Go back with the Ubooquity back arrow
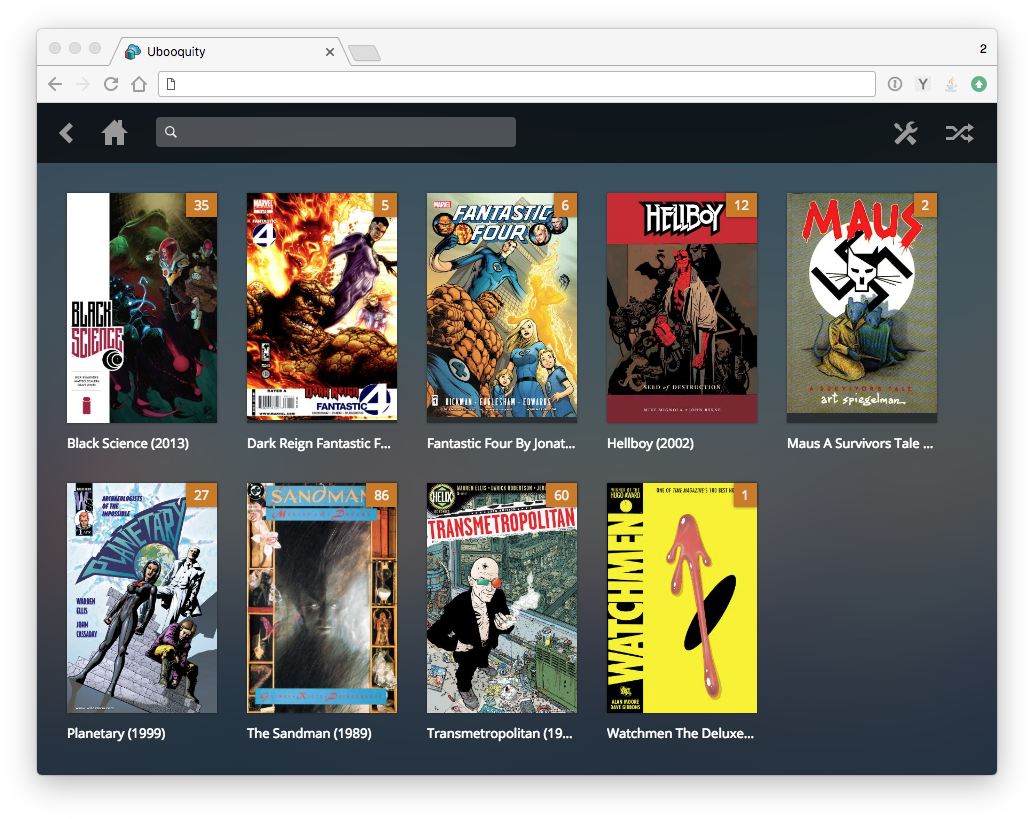 (67, 133)
